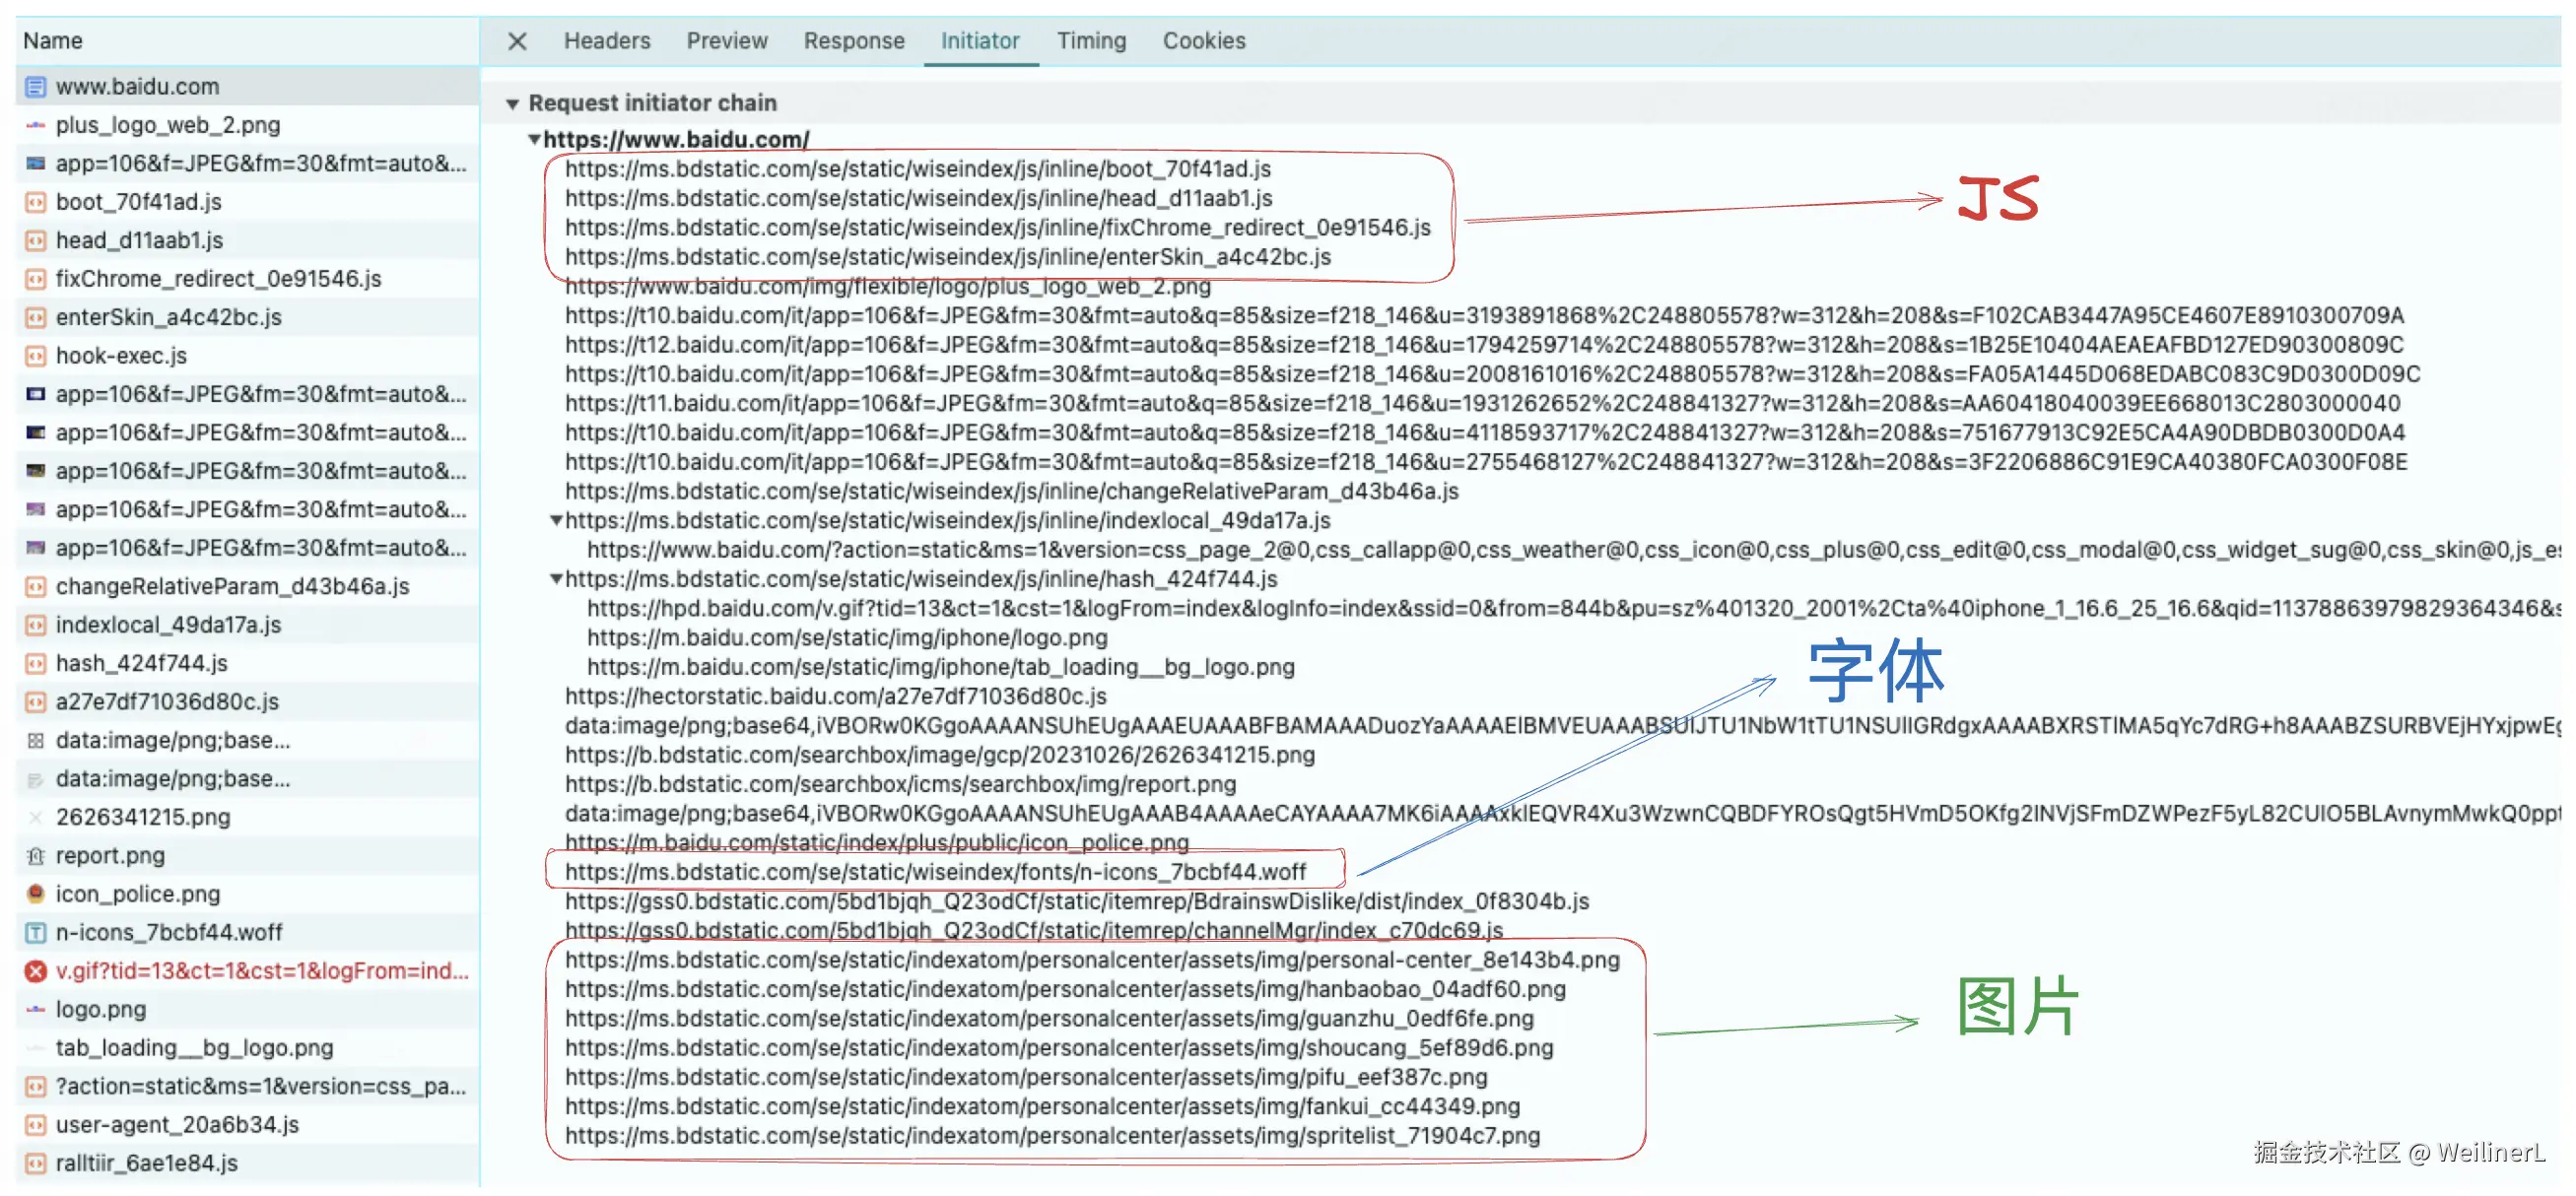The height and width of the screenshot is (1196, 2576).
Task: Click the hook-exec.js script icon
Action: click(35, 356)
